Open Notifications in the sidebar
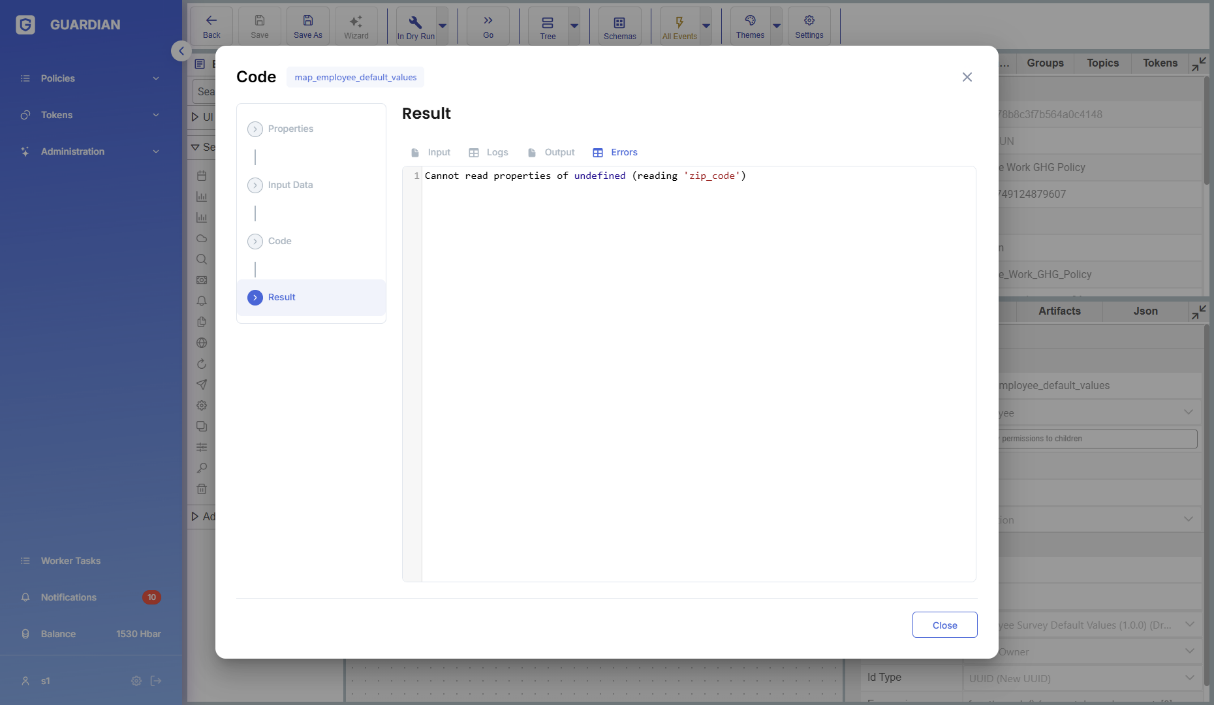The image size is (1214, 705). click(x=69, y=597)
